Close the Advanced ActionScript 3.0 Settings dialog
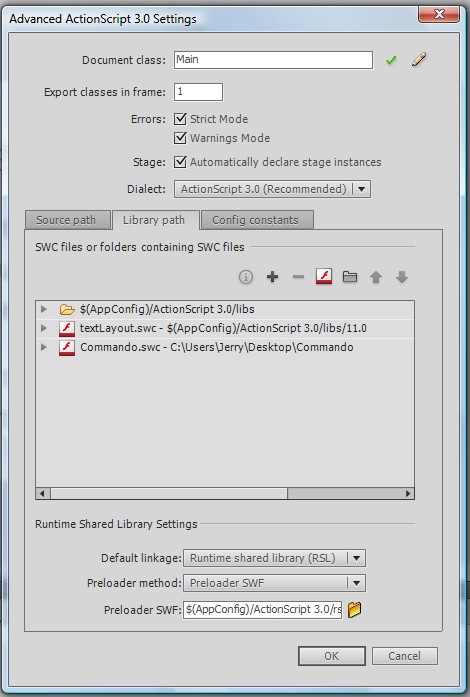The image size is (470, 697). [x=438, y=13]
